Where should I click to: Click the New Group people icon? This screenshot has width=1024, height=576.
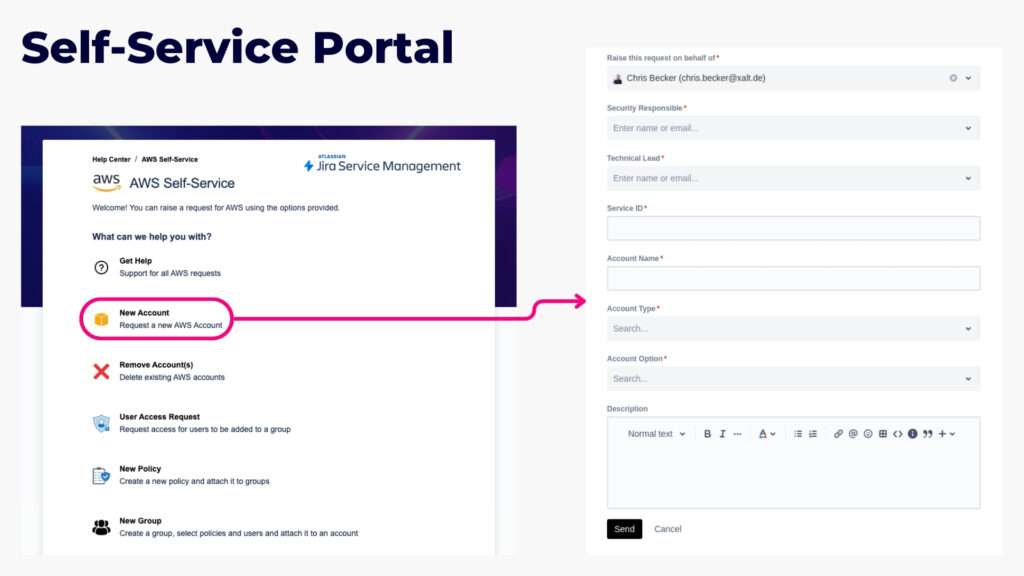(100, 527)
